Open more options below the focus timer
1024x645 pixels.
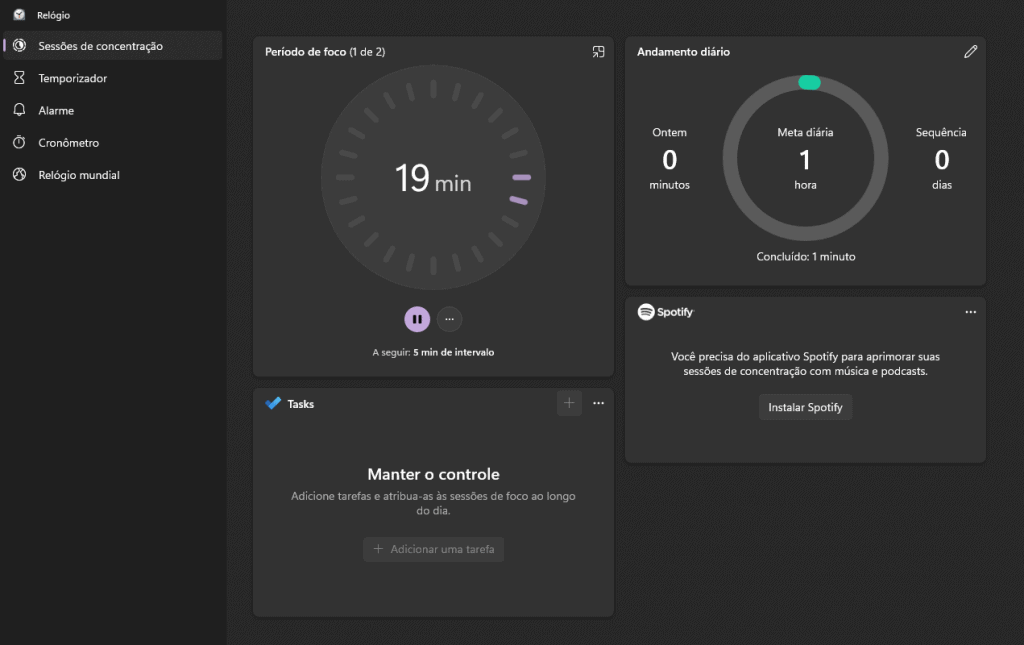(449, 318)
